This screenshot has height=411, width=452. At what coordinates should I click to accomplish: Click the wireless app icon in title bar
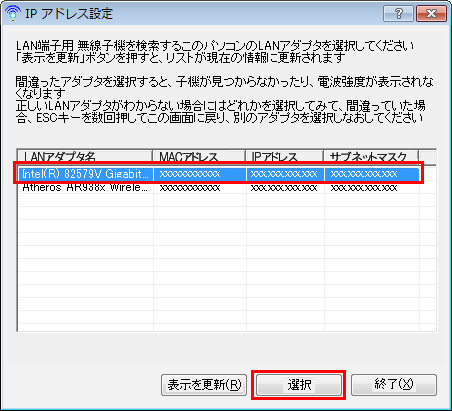point(13,13)
